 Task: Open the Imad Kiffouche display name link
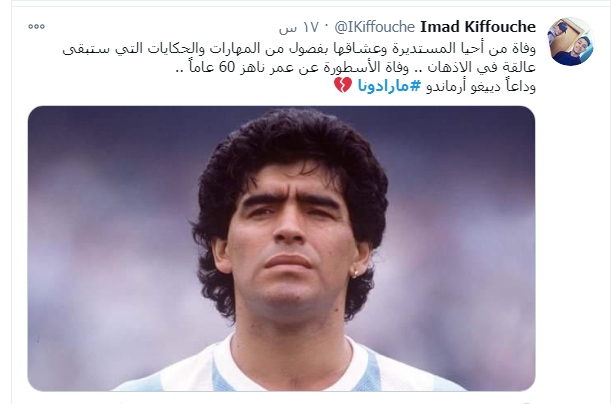478,27
